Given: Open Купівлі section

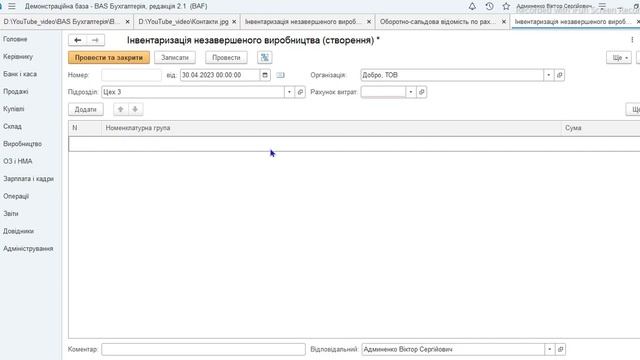Looking at the screenshot, I should [13, 109].
